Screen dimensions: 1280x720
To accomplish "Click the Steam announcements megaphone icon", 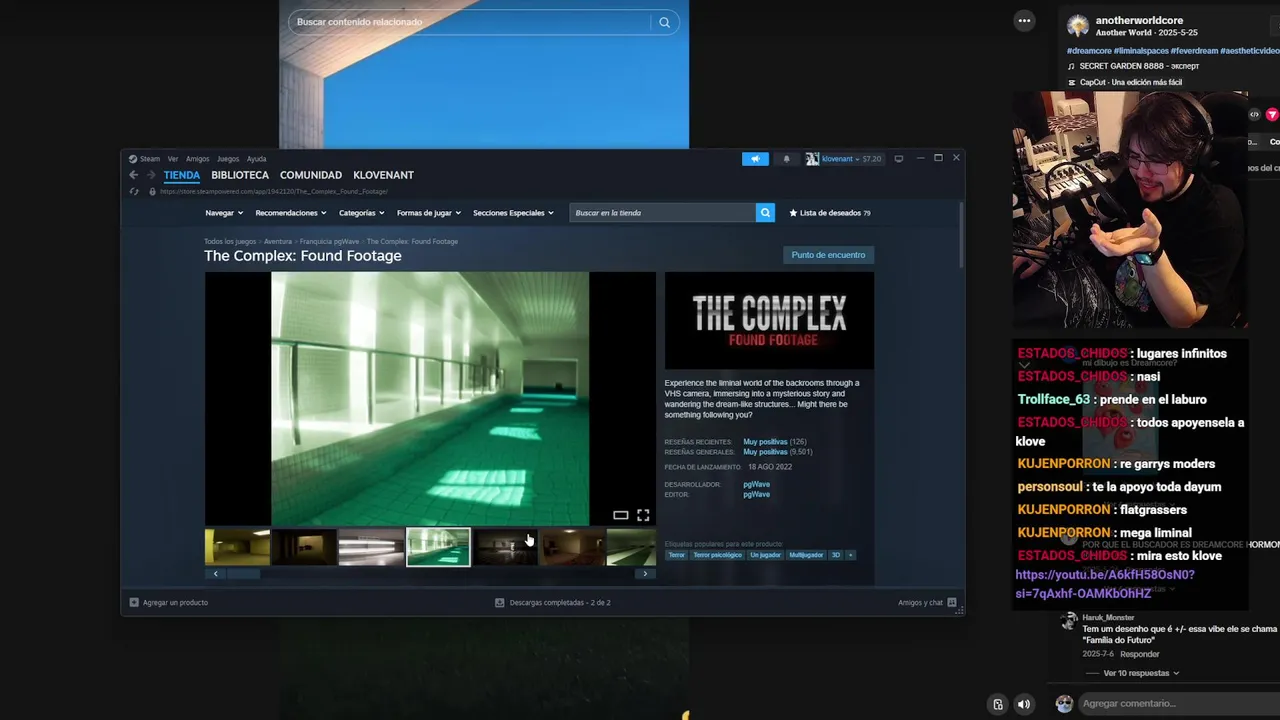I will (x=755, y=158).
